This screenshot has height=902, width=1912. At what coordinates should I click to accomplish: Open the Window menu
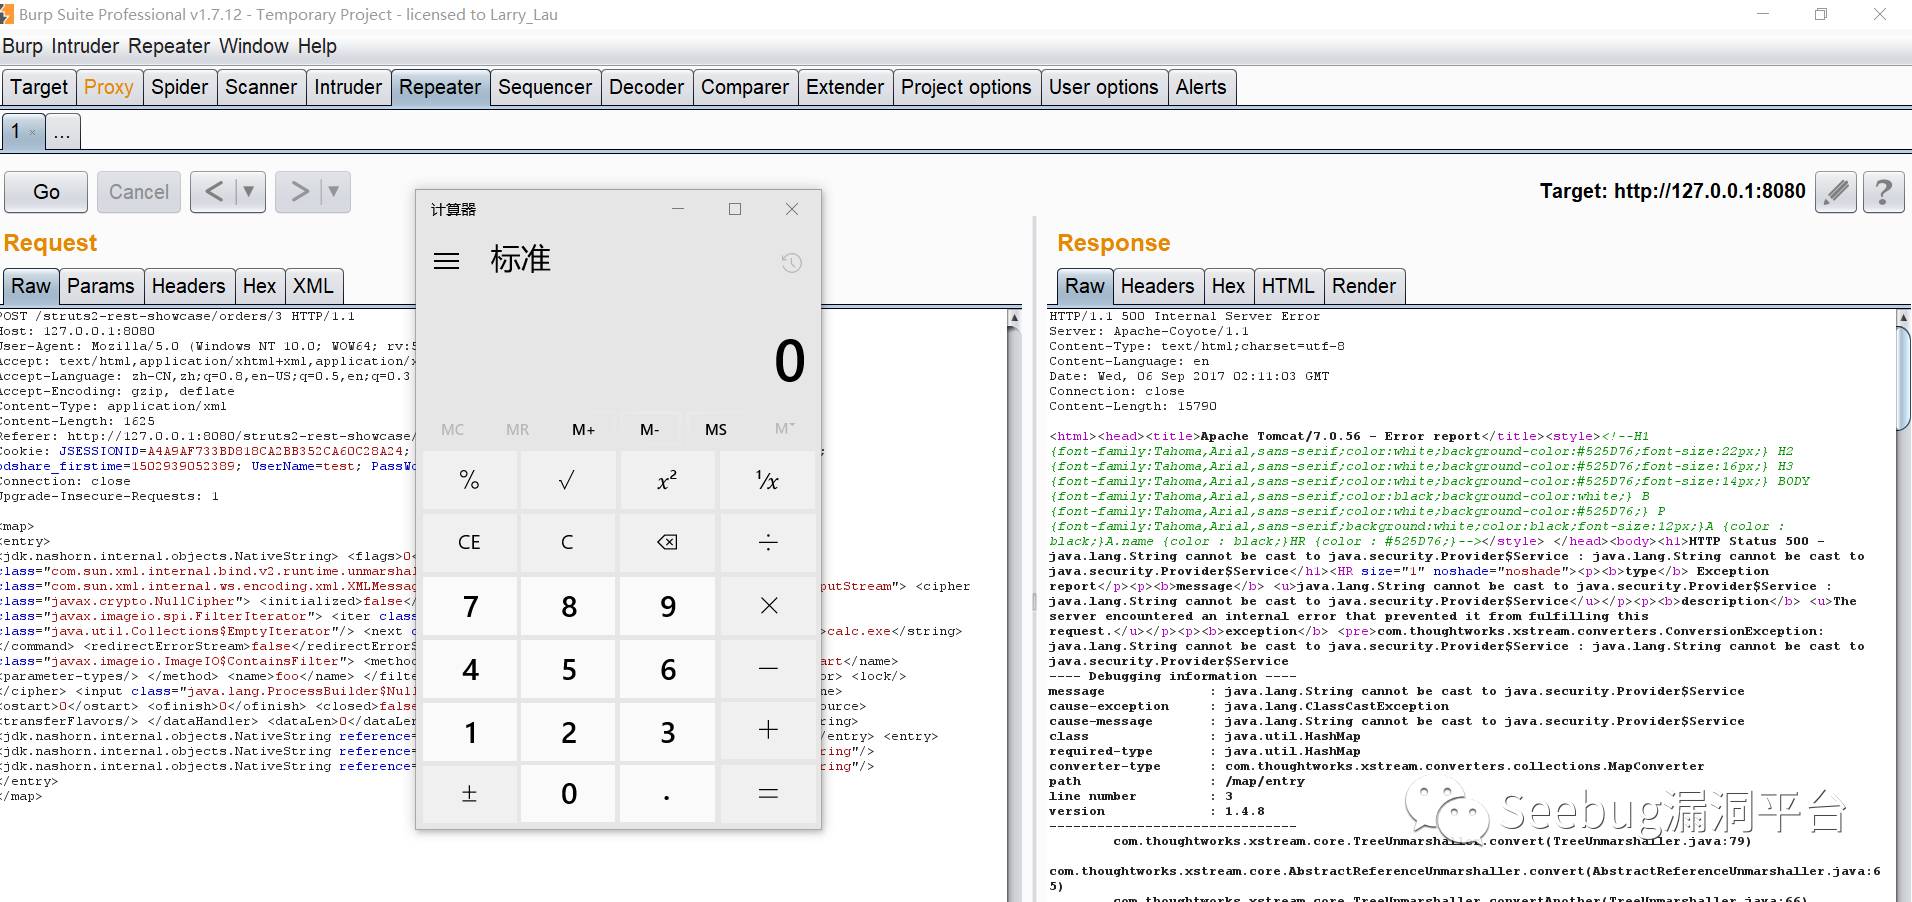click(253, 47)
